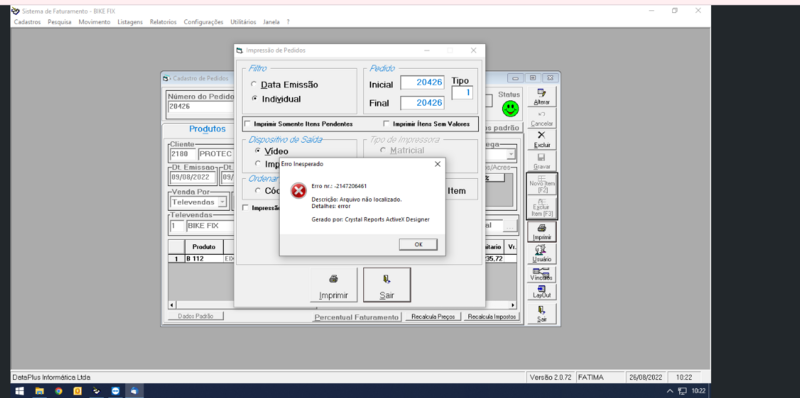Screen dimensions: 800x398
Task: Click the Número do Pedido field
Action: click(x=200, y=107)
